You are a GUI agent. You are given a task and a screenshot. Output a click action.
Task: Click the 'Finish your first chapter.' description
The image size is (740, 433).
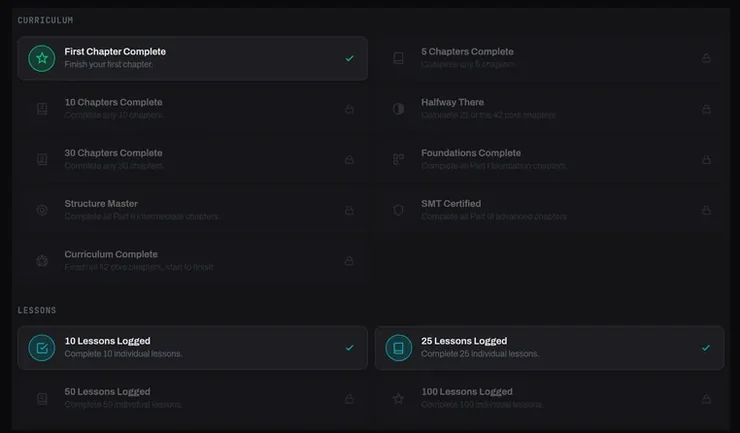tap(109, 64)
